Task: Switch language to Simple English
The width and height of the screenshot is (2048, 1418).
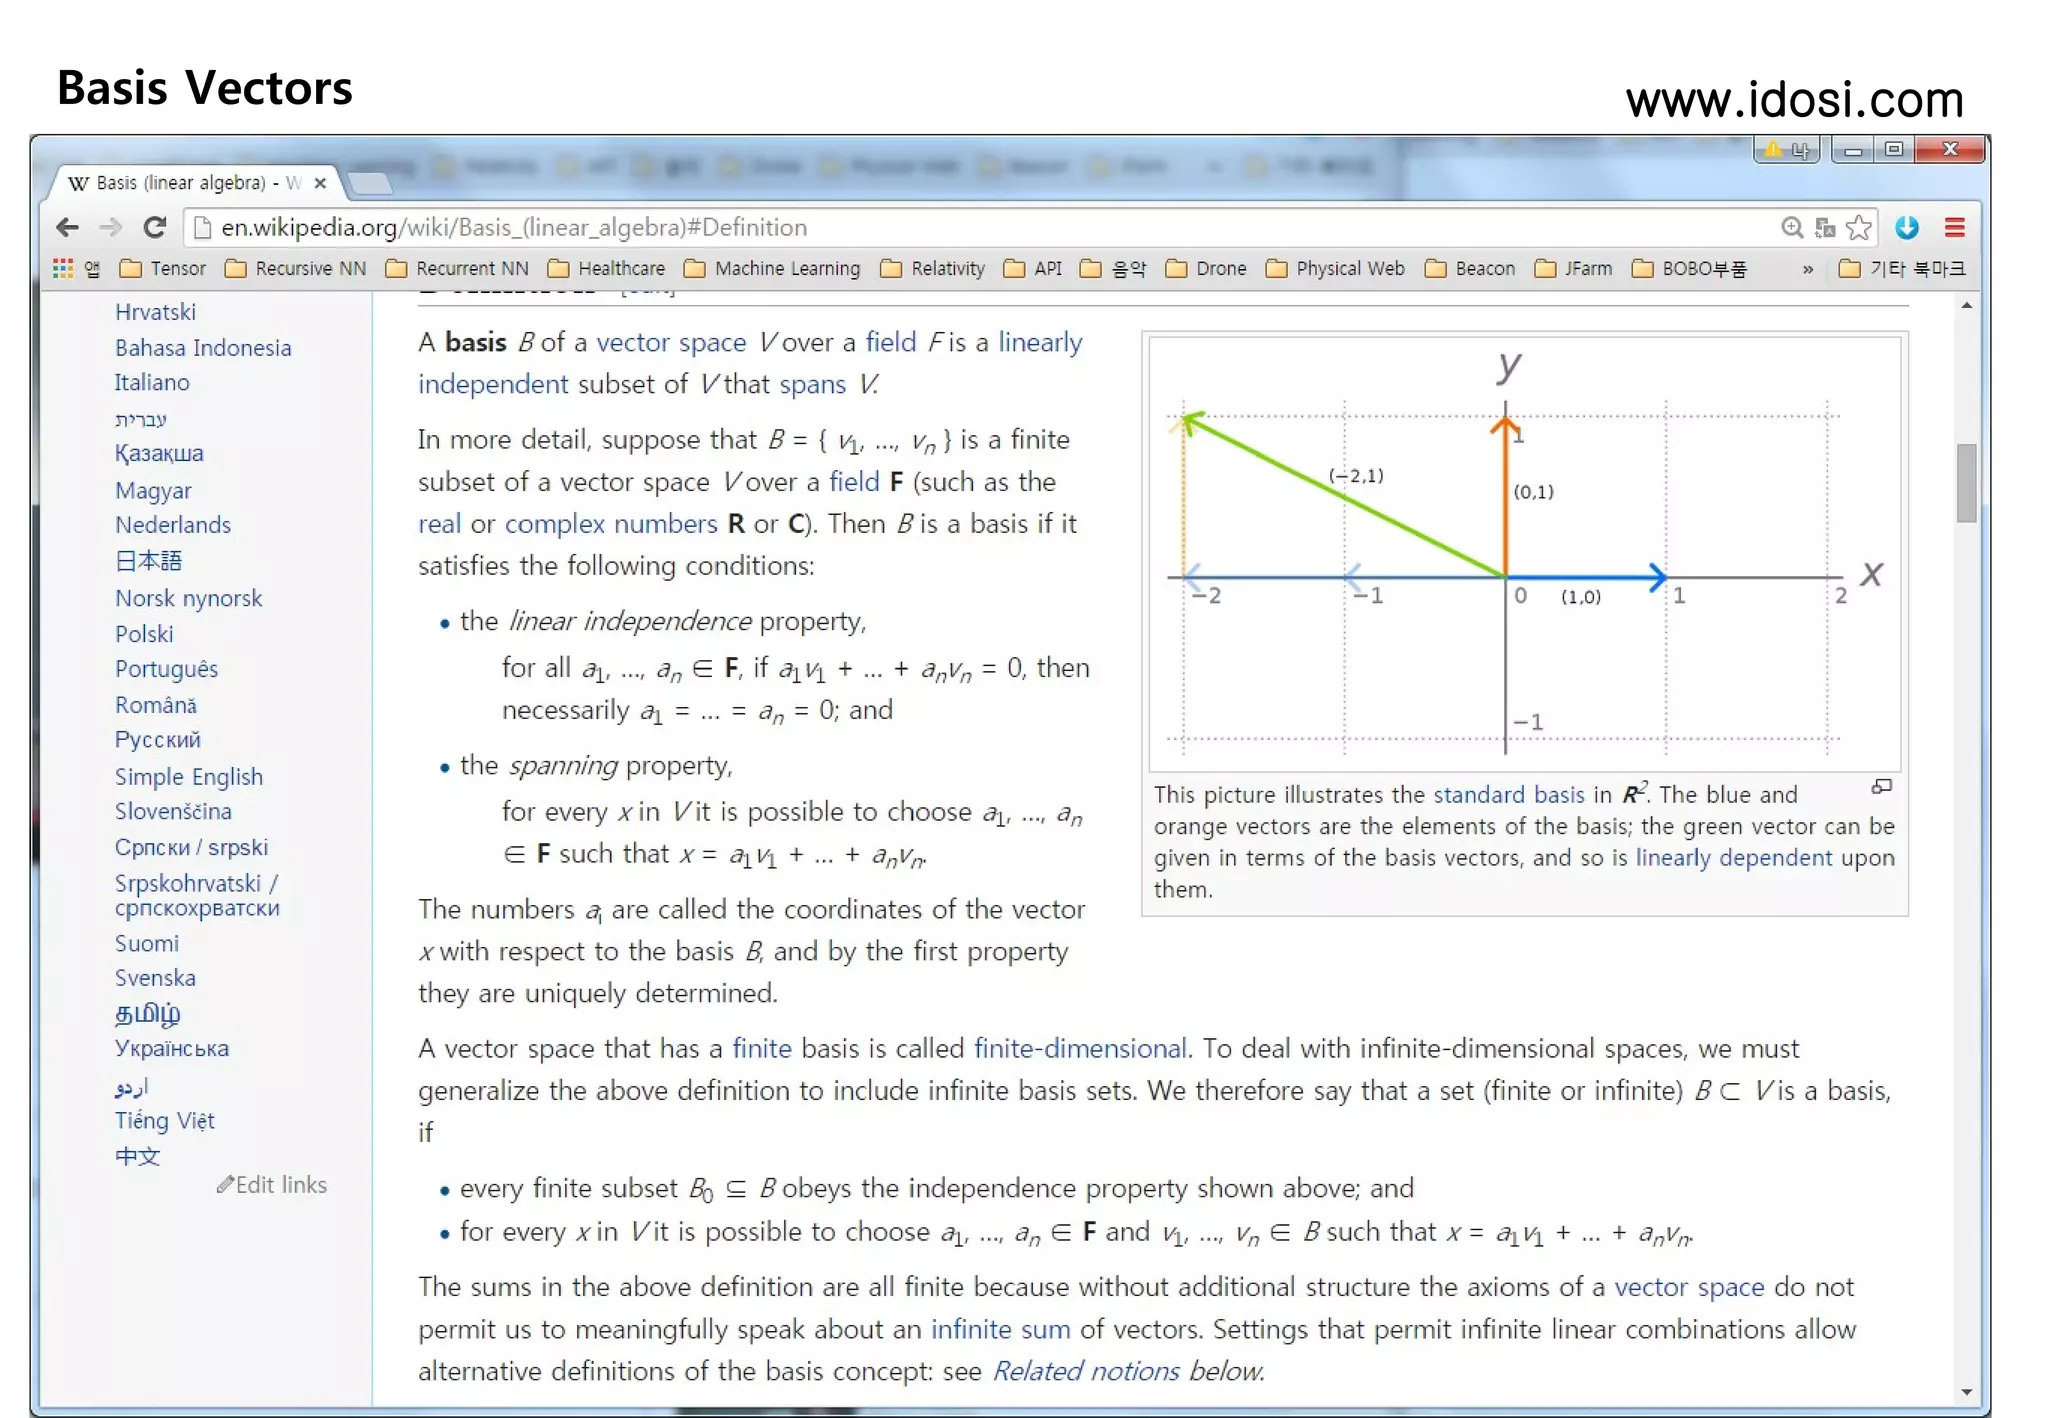Action: click(x=188, y=776)
